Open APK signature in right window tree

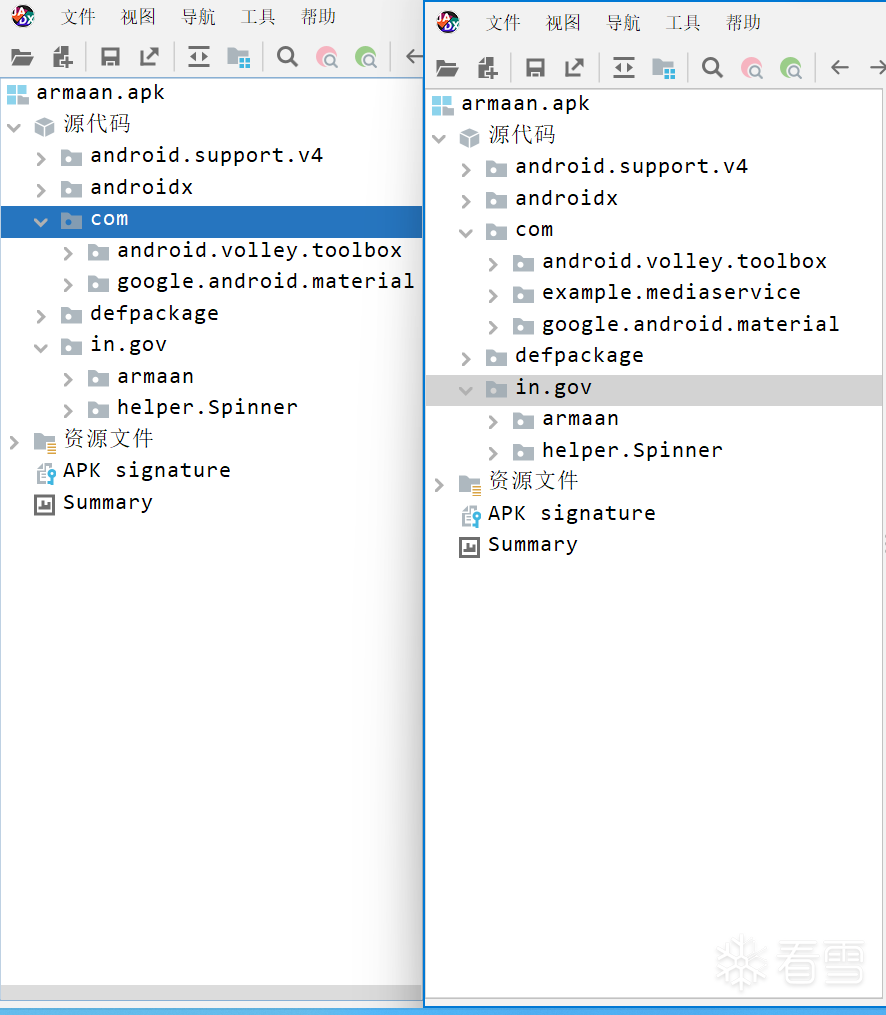pos(571,513)
